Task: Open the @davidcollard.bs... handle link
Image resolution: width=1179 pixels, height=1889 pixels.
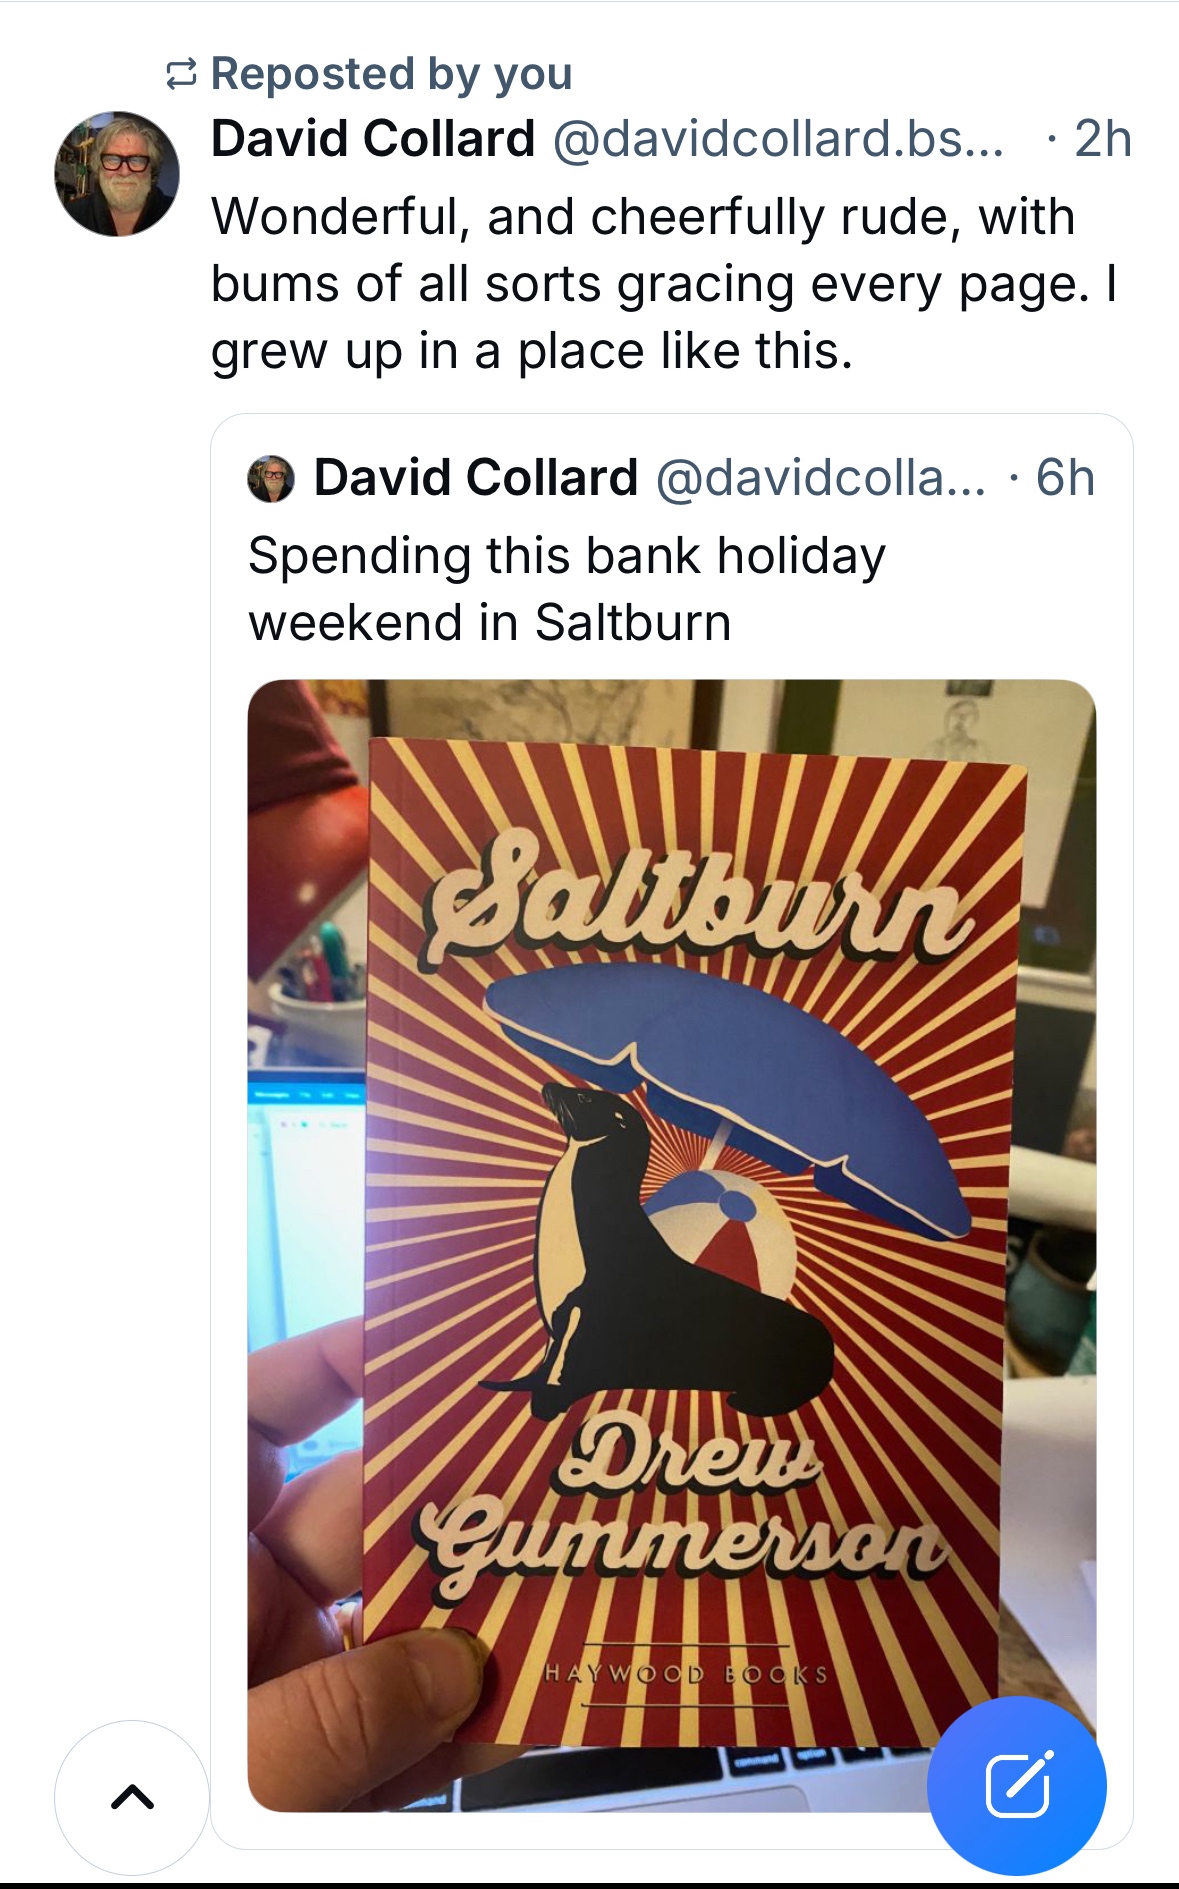Action: (x=777, y=138)
